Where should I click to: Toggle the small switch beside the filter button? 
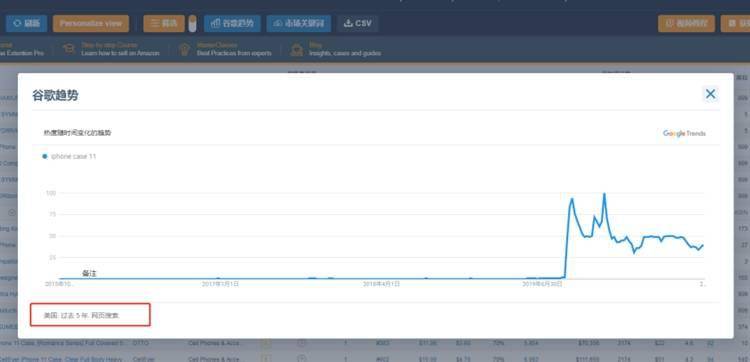tap(192, 24)
